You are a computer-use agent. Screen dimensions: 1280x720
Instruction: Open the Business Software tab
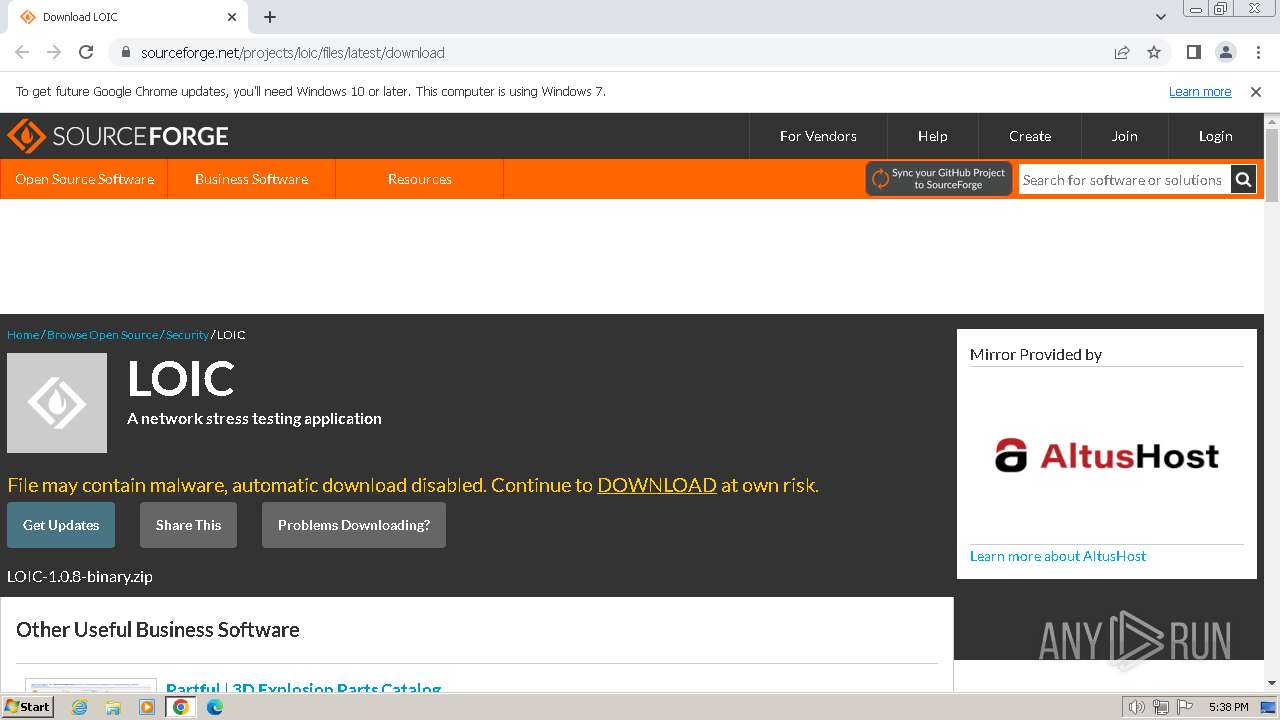click(251, 179)
